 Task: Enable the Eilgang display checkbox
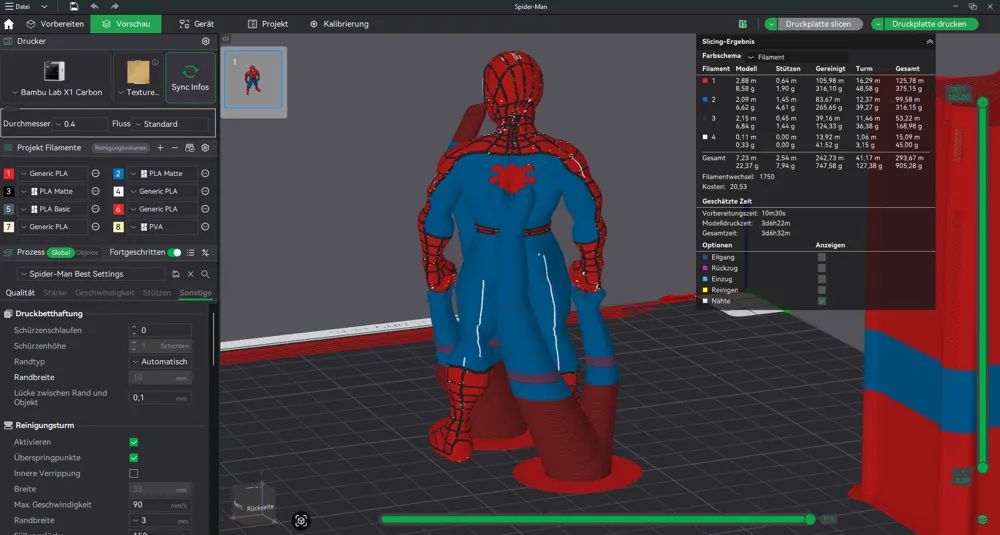[x=821, y=258]
